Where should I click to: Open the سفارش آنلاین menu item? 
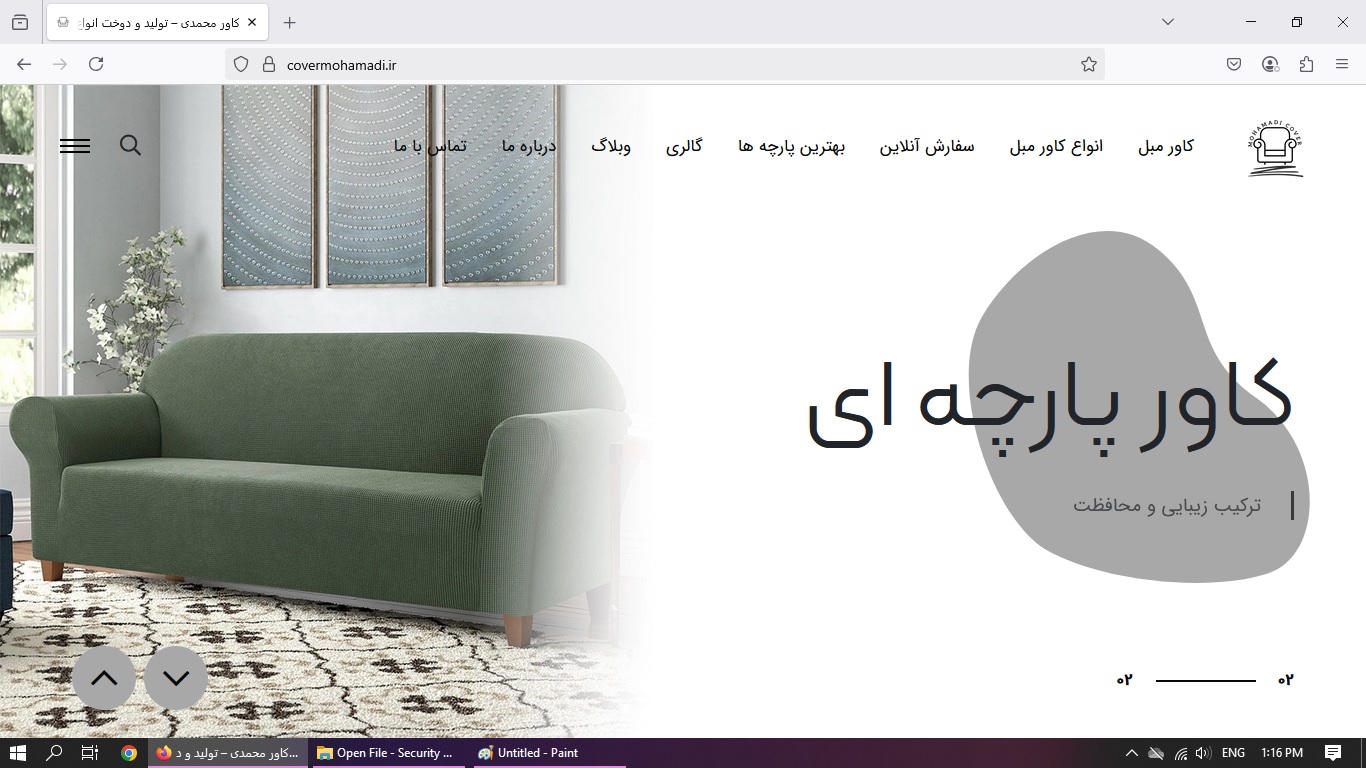926,146
